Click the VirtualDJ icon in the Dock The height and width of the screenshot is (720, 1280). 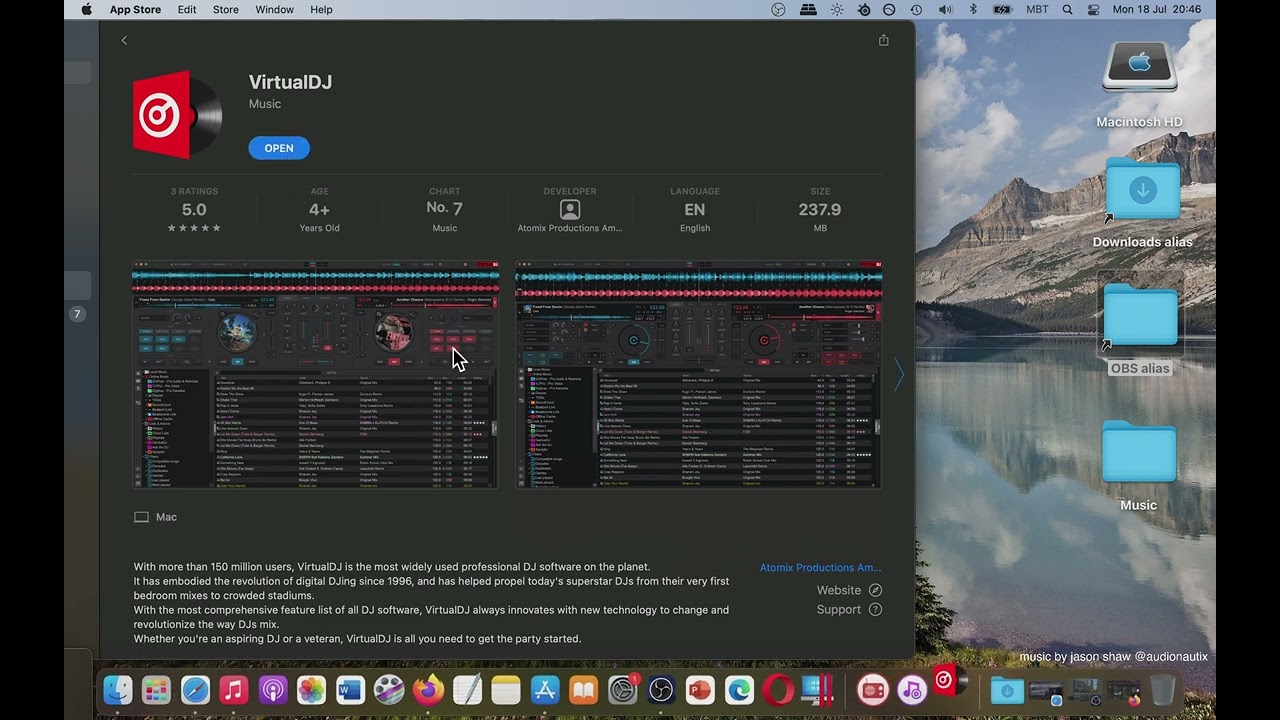pos(948,681)
